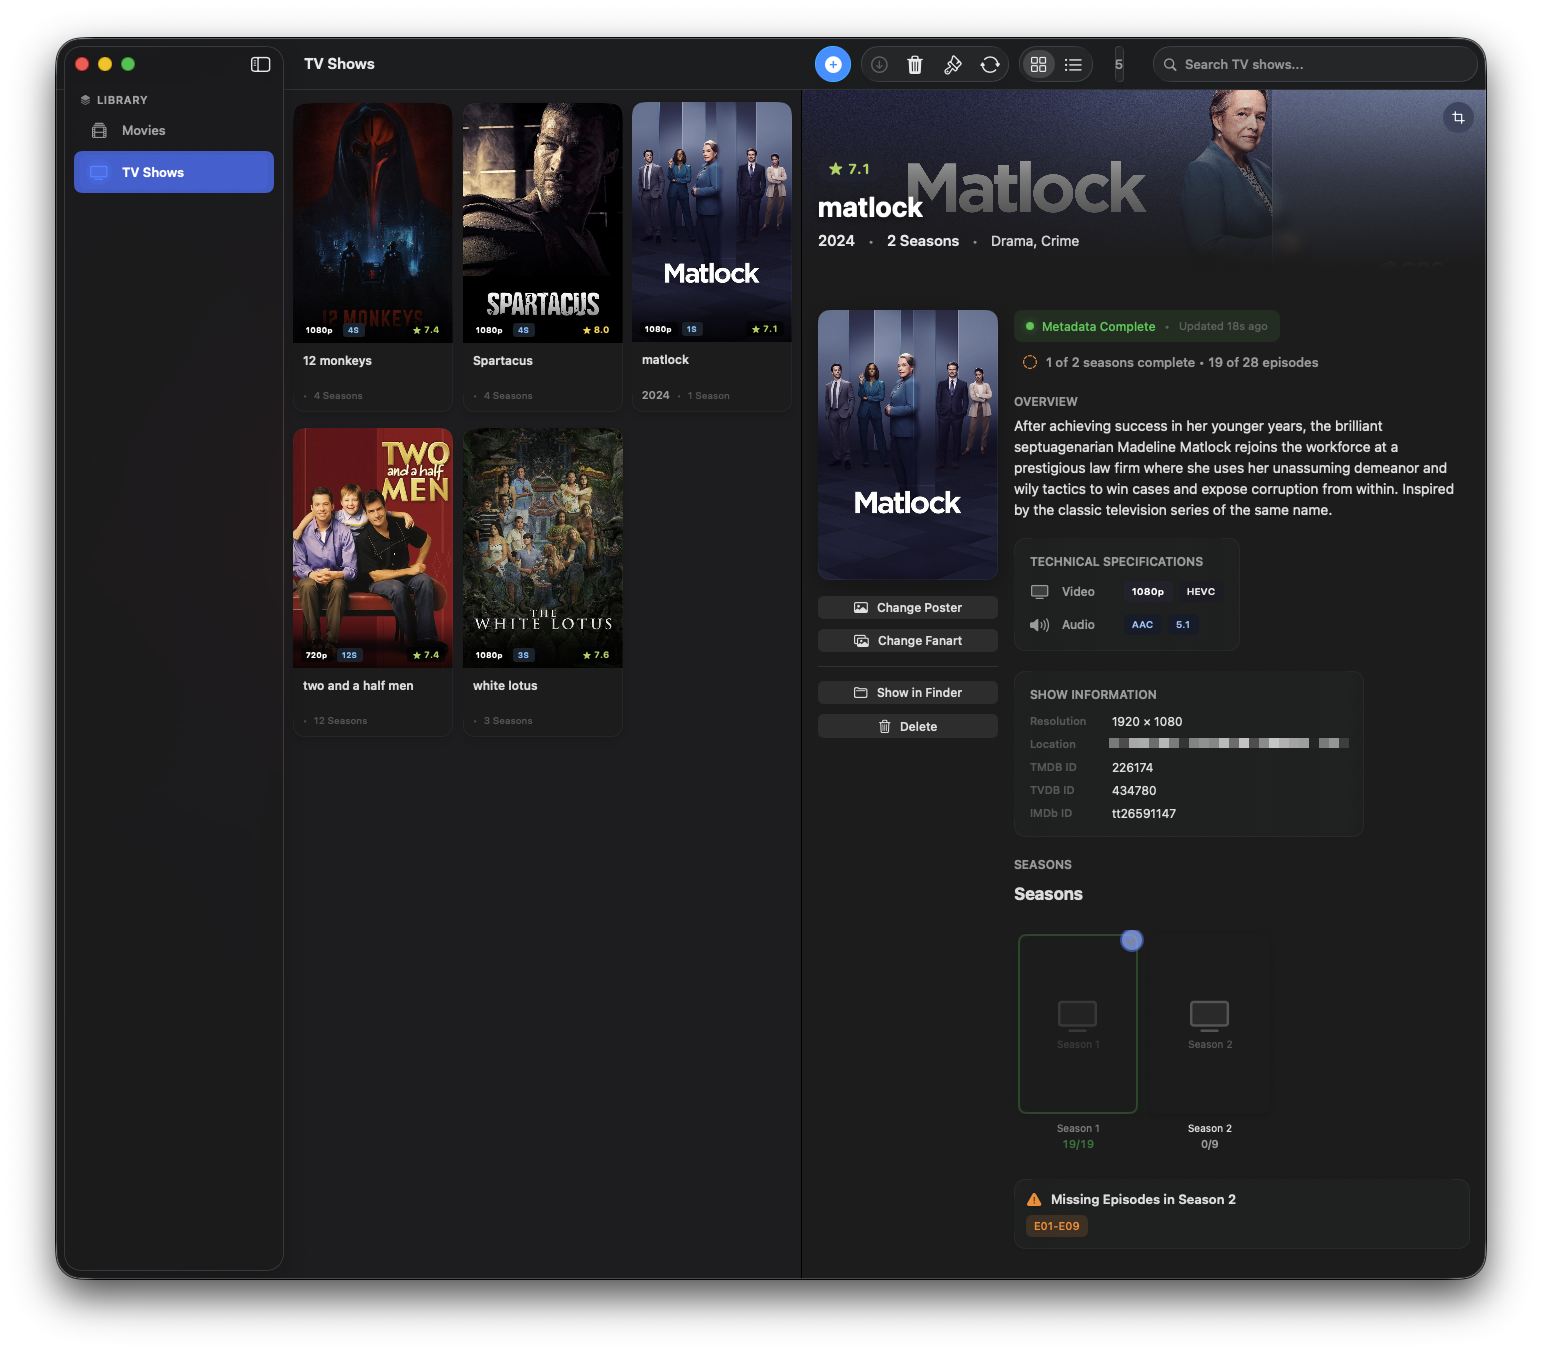
Task: Select TV Shows in the sidebar
Action: click(x=174, y=172)
